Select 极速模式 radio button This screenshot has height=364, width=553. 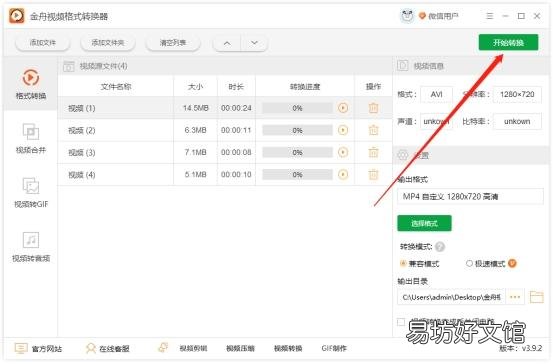tap(469, 263)
